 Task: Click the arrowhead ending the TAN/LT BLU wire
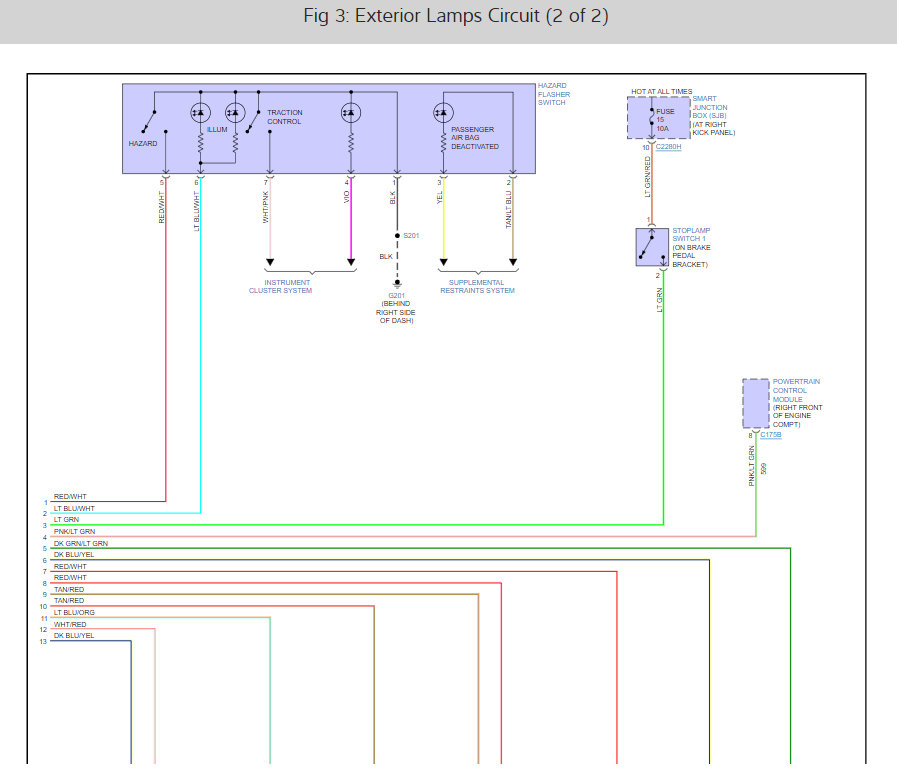(x=513, y=262)
